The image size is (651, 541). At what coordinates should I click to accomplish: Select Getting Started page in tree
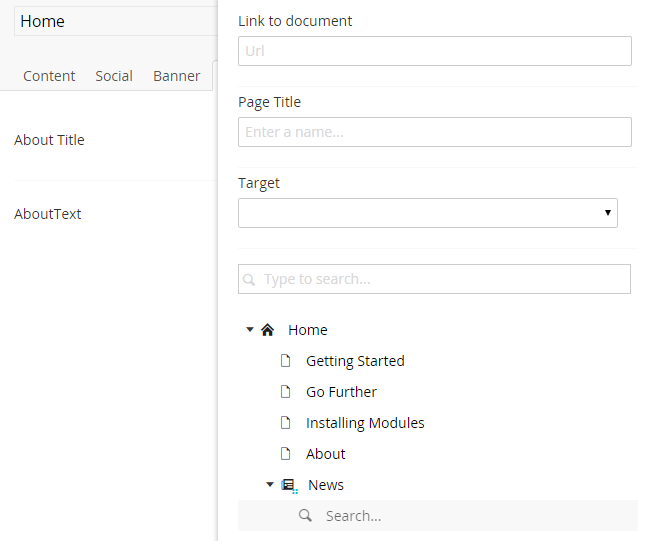pyautogui.click(x=355, y=361)
